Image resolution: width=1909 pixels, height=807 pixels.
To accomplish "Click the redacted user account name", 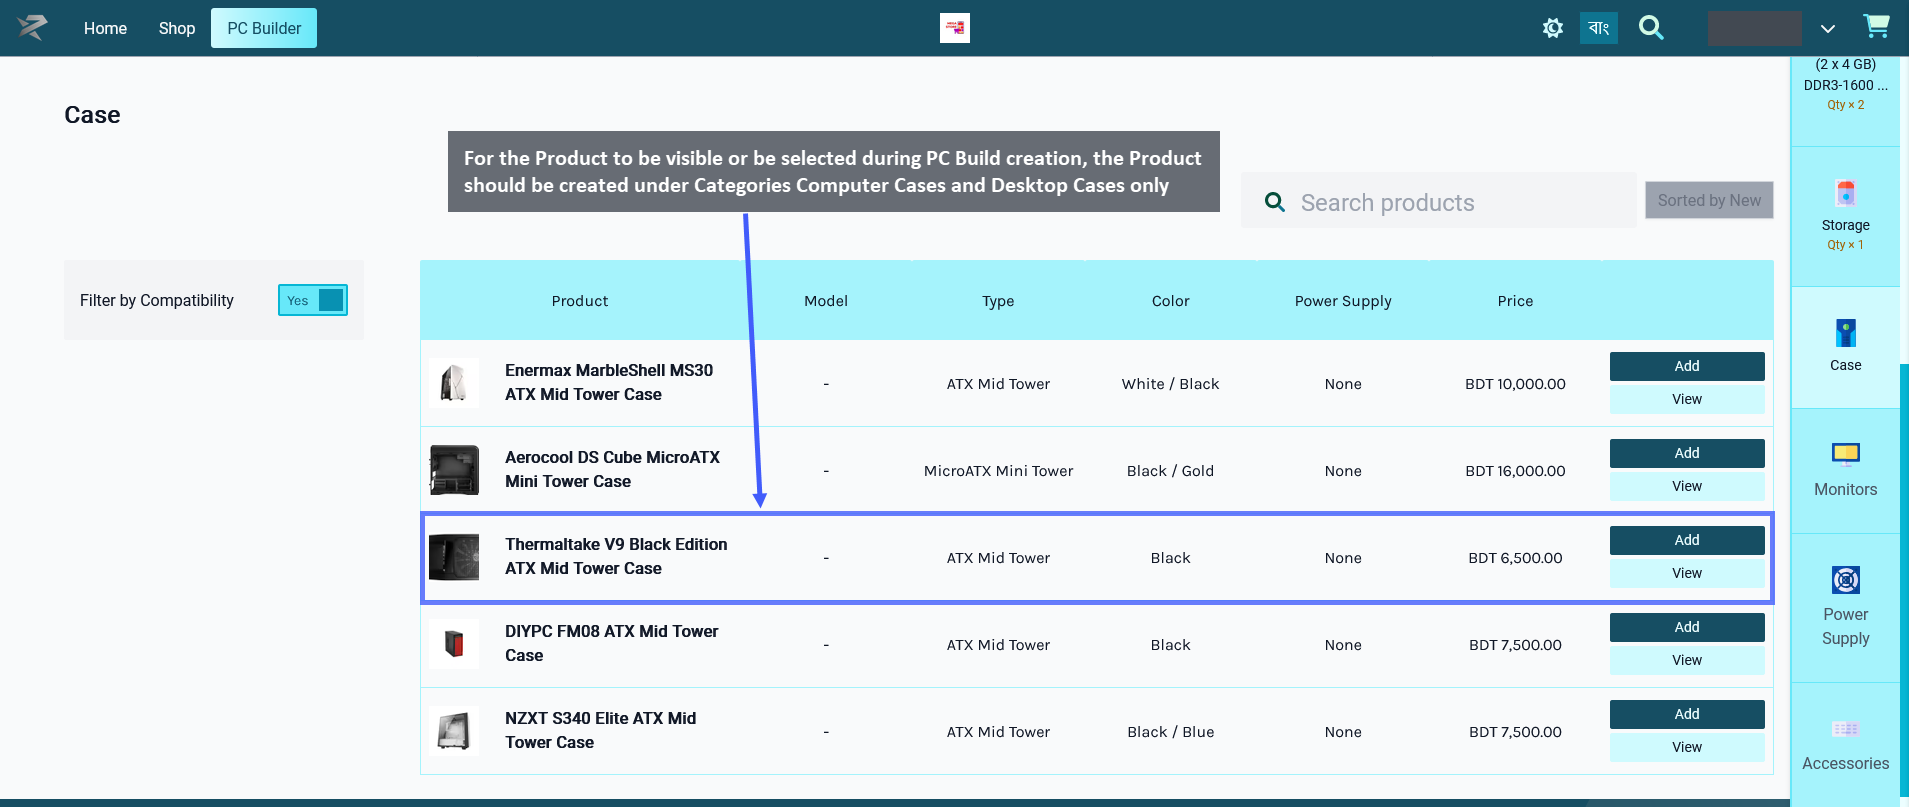I will click(1754, 28).
